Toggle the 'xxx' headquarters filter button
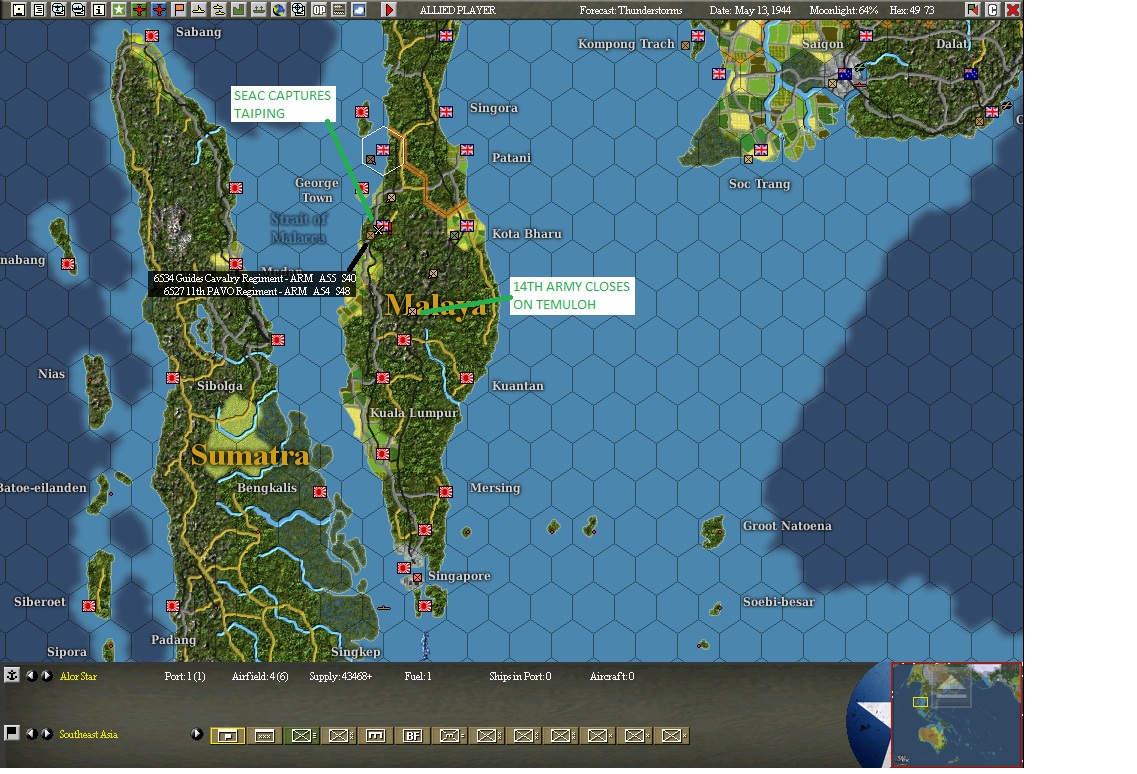The image size is (1137, 774). [x=265, y=736]
